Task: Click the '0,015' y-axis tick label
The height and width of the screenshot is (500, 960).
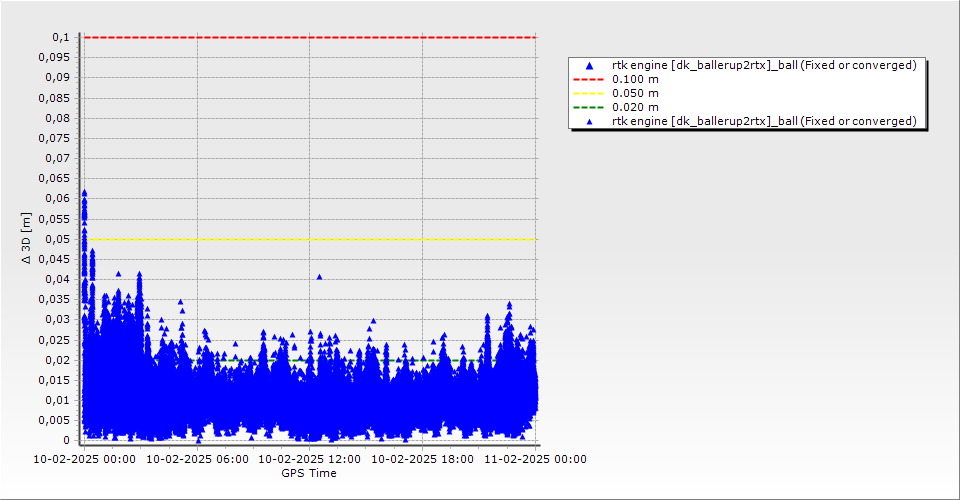Action: (54, 380)
